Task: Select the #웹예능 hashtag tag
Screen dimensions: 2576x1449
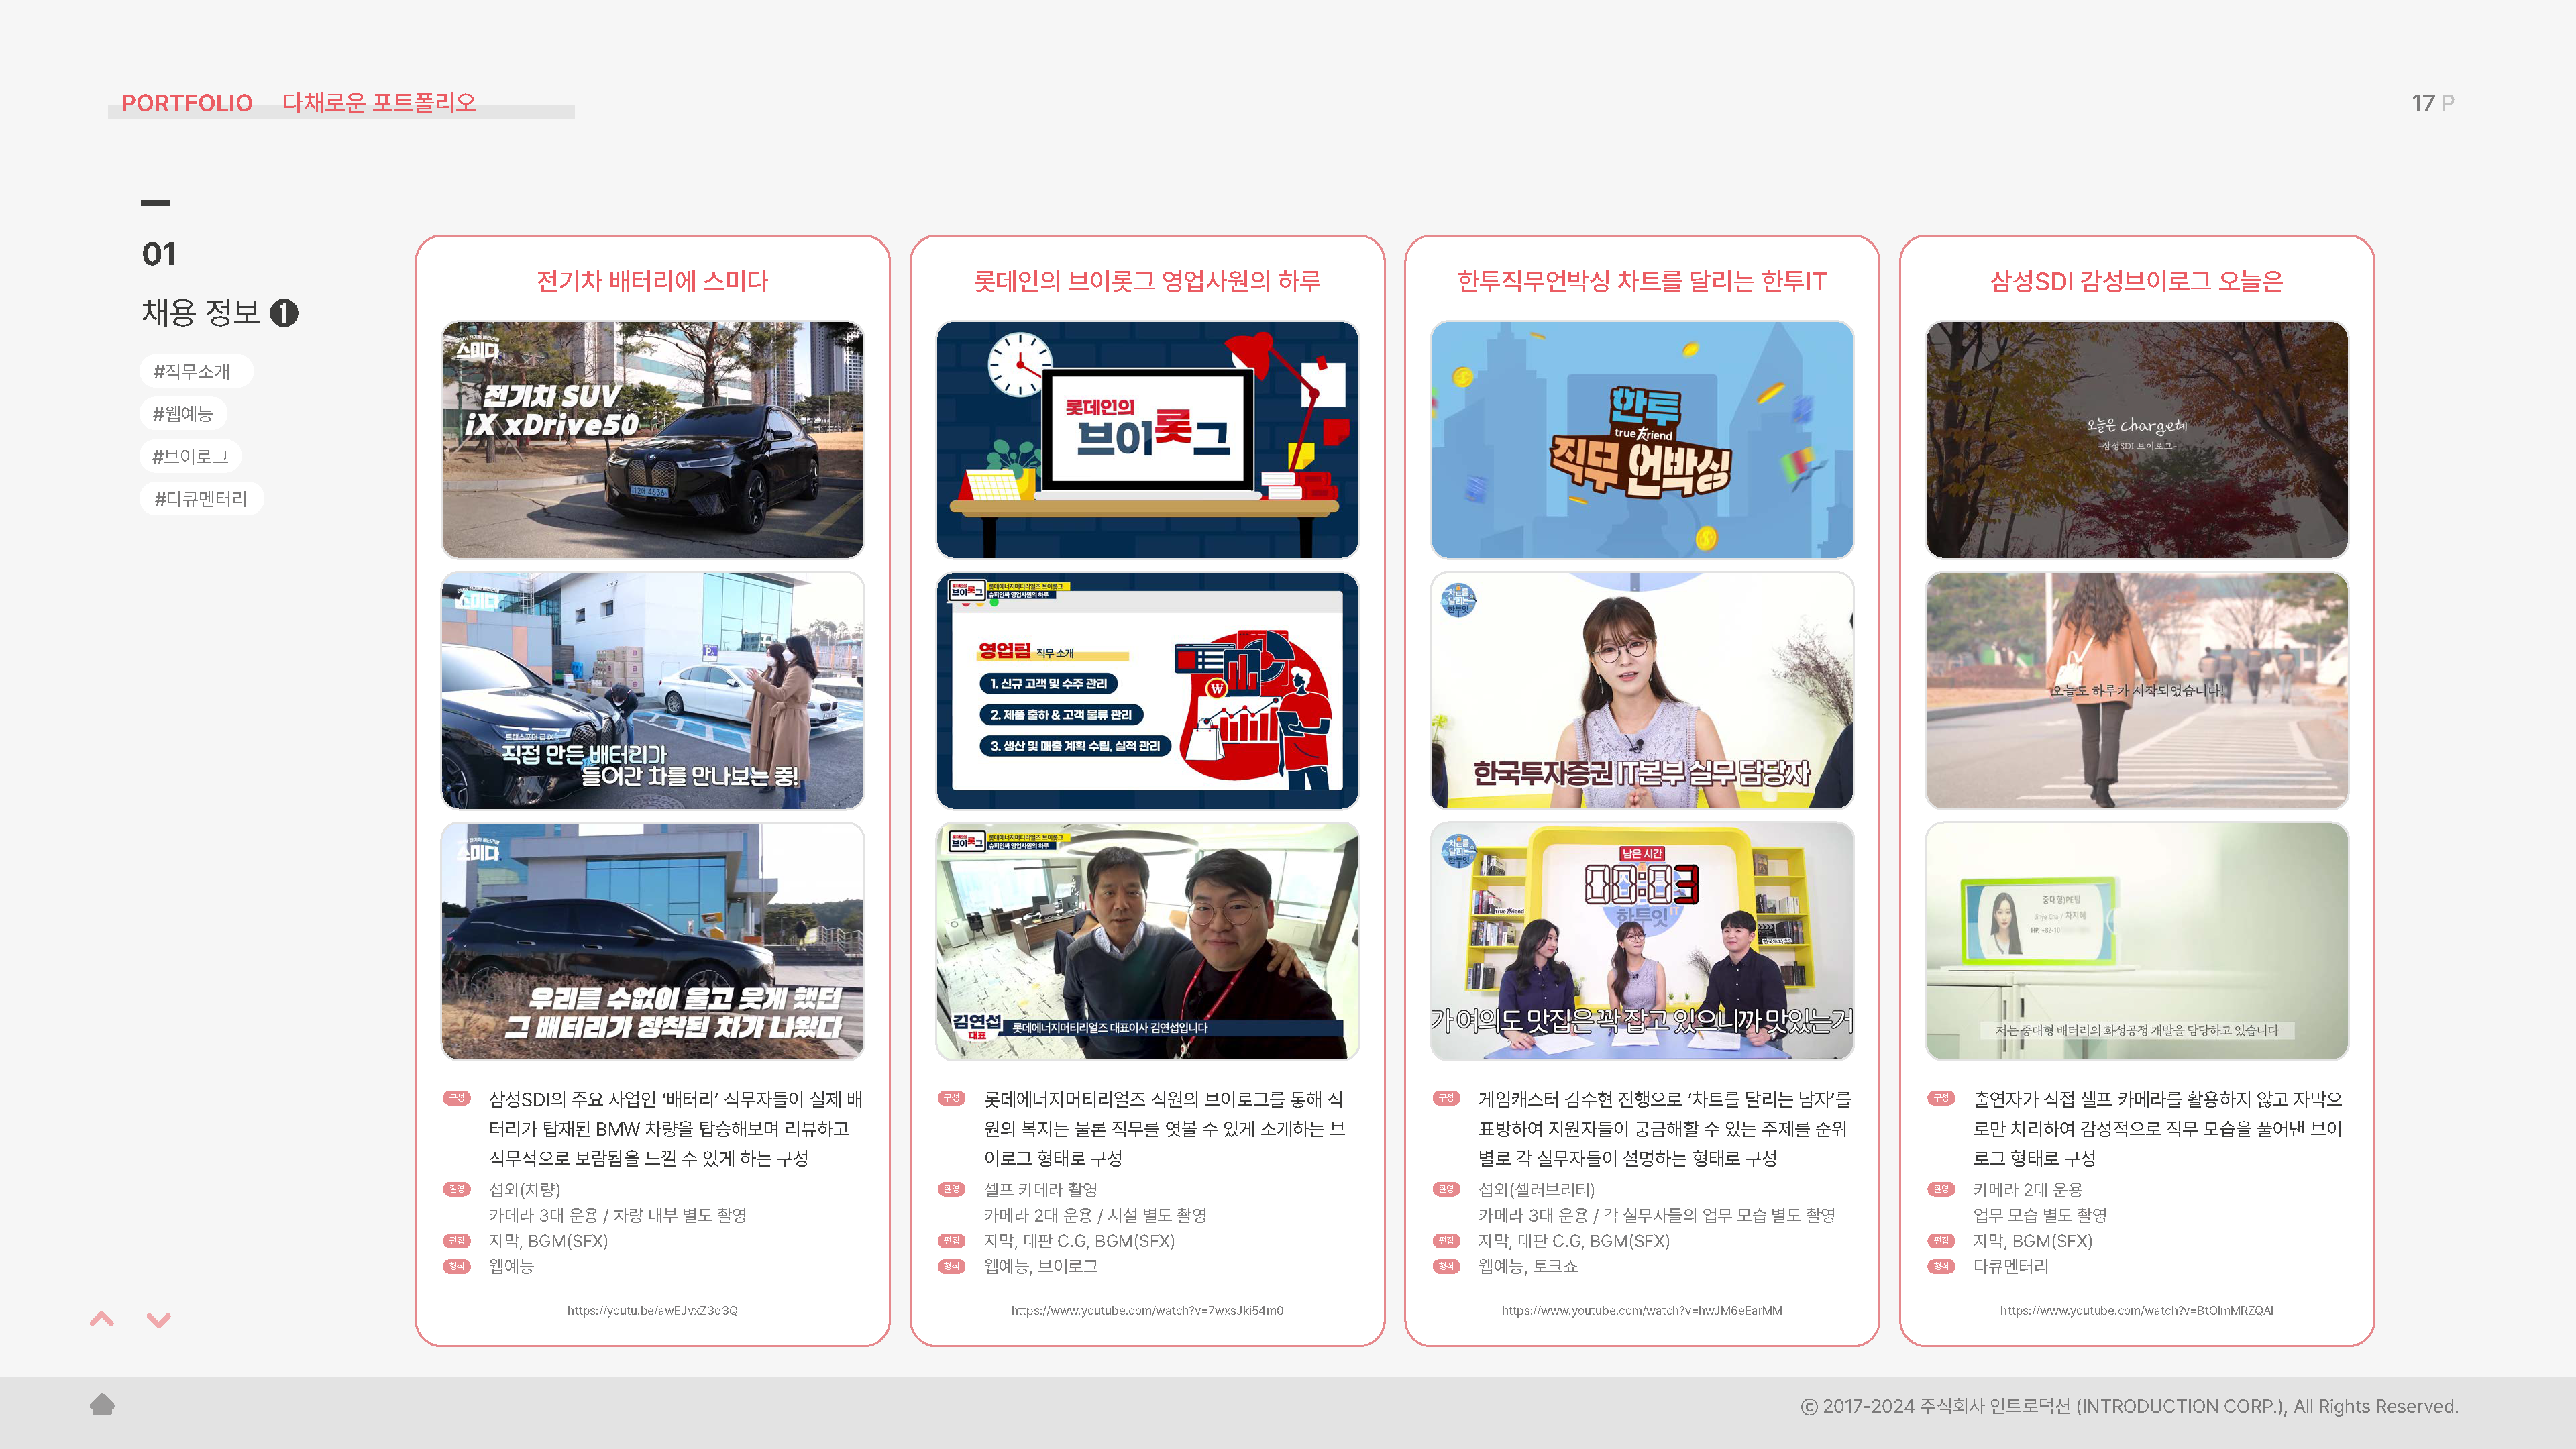Action: [x=183, y=414]
